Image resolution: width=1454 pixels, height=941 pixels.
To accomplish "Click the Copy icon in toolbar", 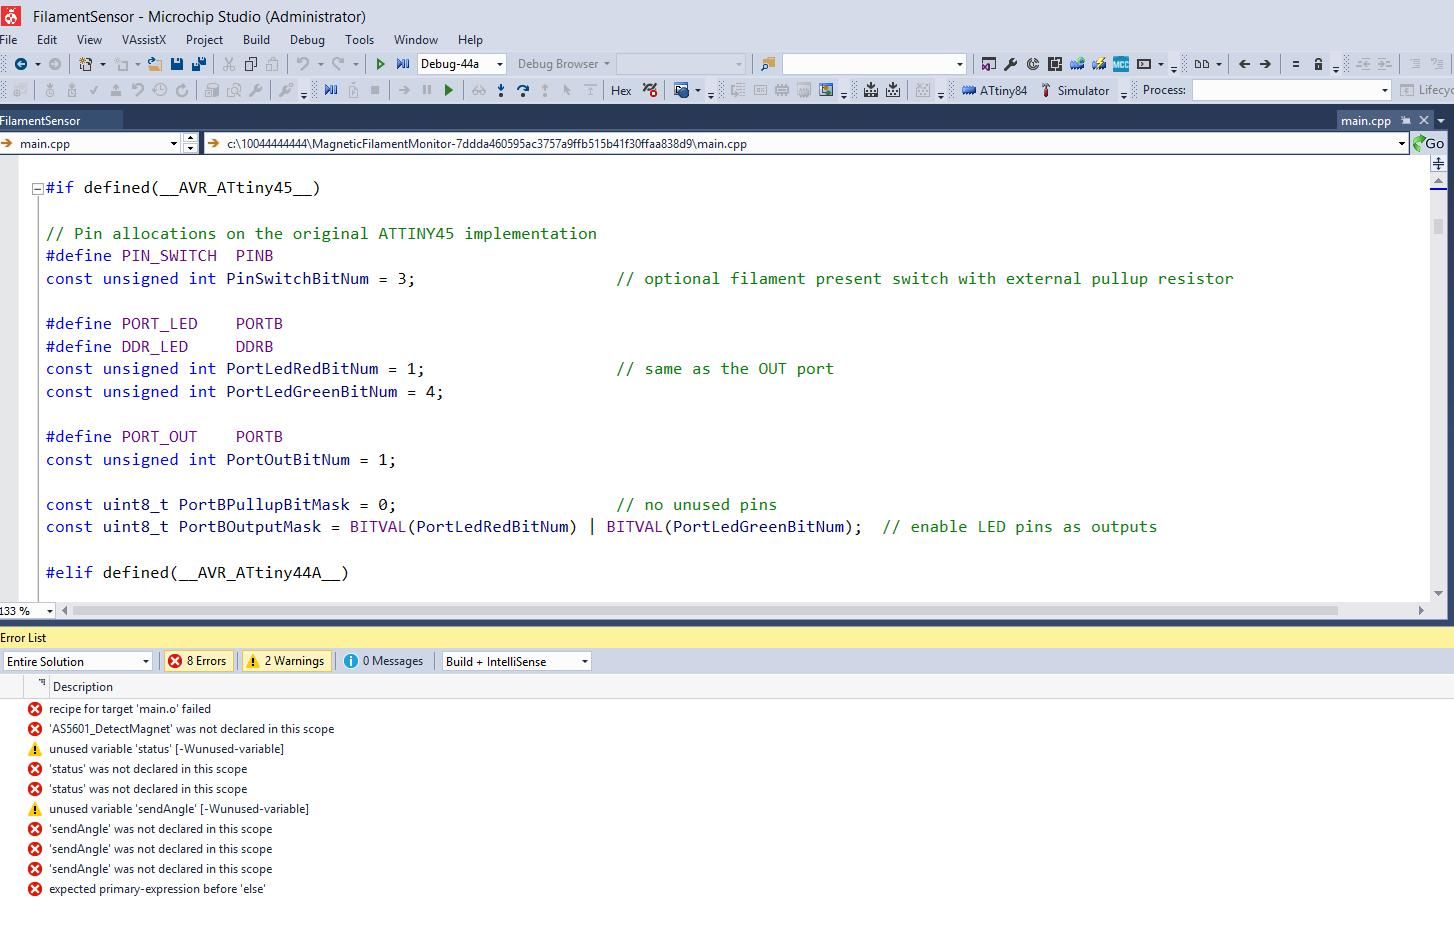I will coord(251,64).
